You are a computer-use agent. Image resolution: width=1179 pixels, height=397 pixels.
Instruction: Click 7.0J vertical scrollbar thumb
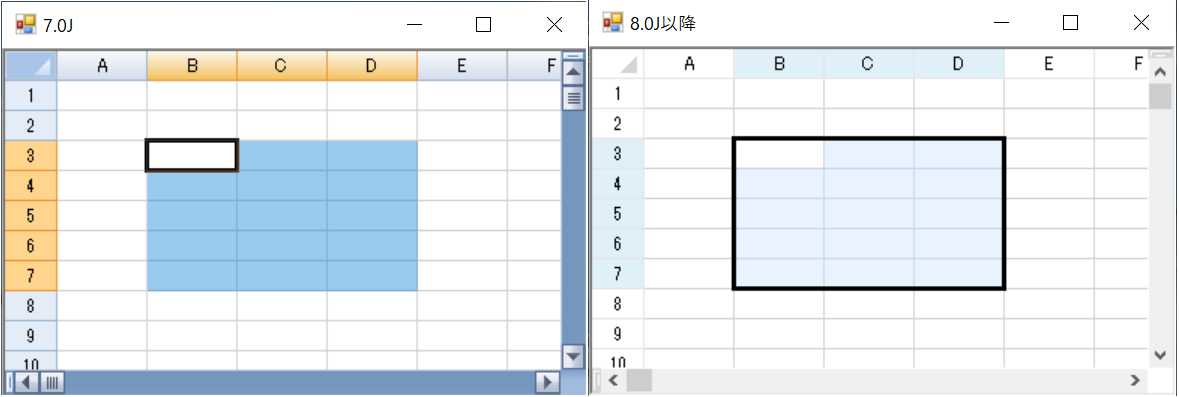(x=574, y=97)
